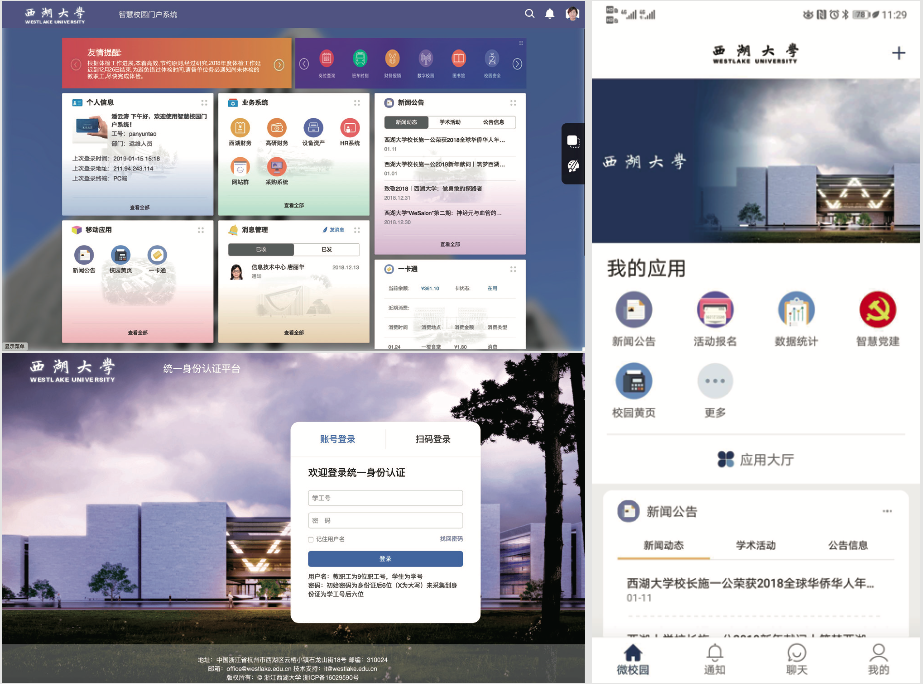Click 查看全部 in 移动应用 widget
The width and height of the screenshot is (923, 684).
coord(138,333)
